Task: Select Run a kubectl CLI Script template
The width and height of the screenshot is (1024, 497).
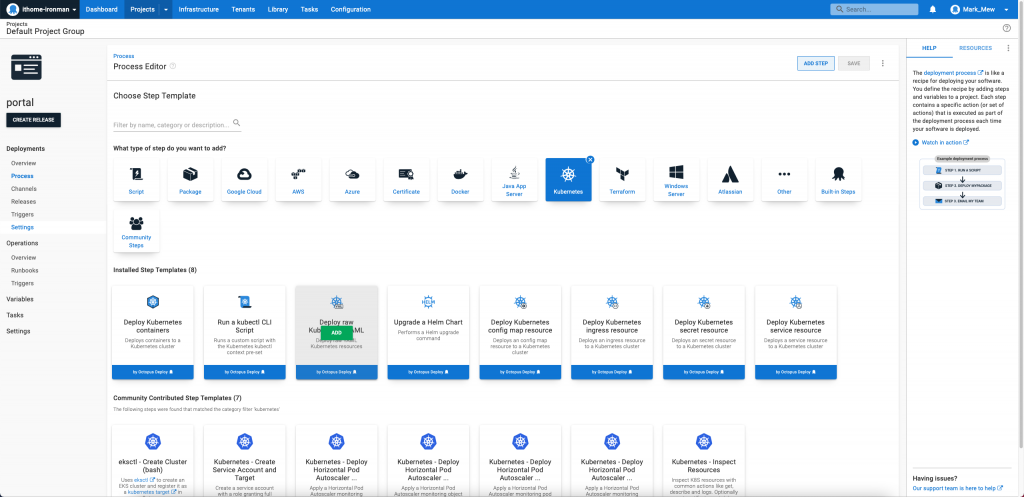Action: (x=244, y=332)
